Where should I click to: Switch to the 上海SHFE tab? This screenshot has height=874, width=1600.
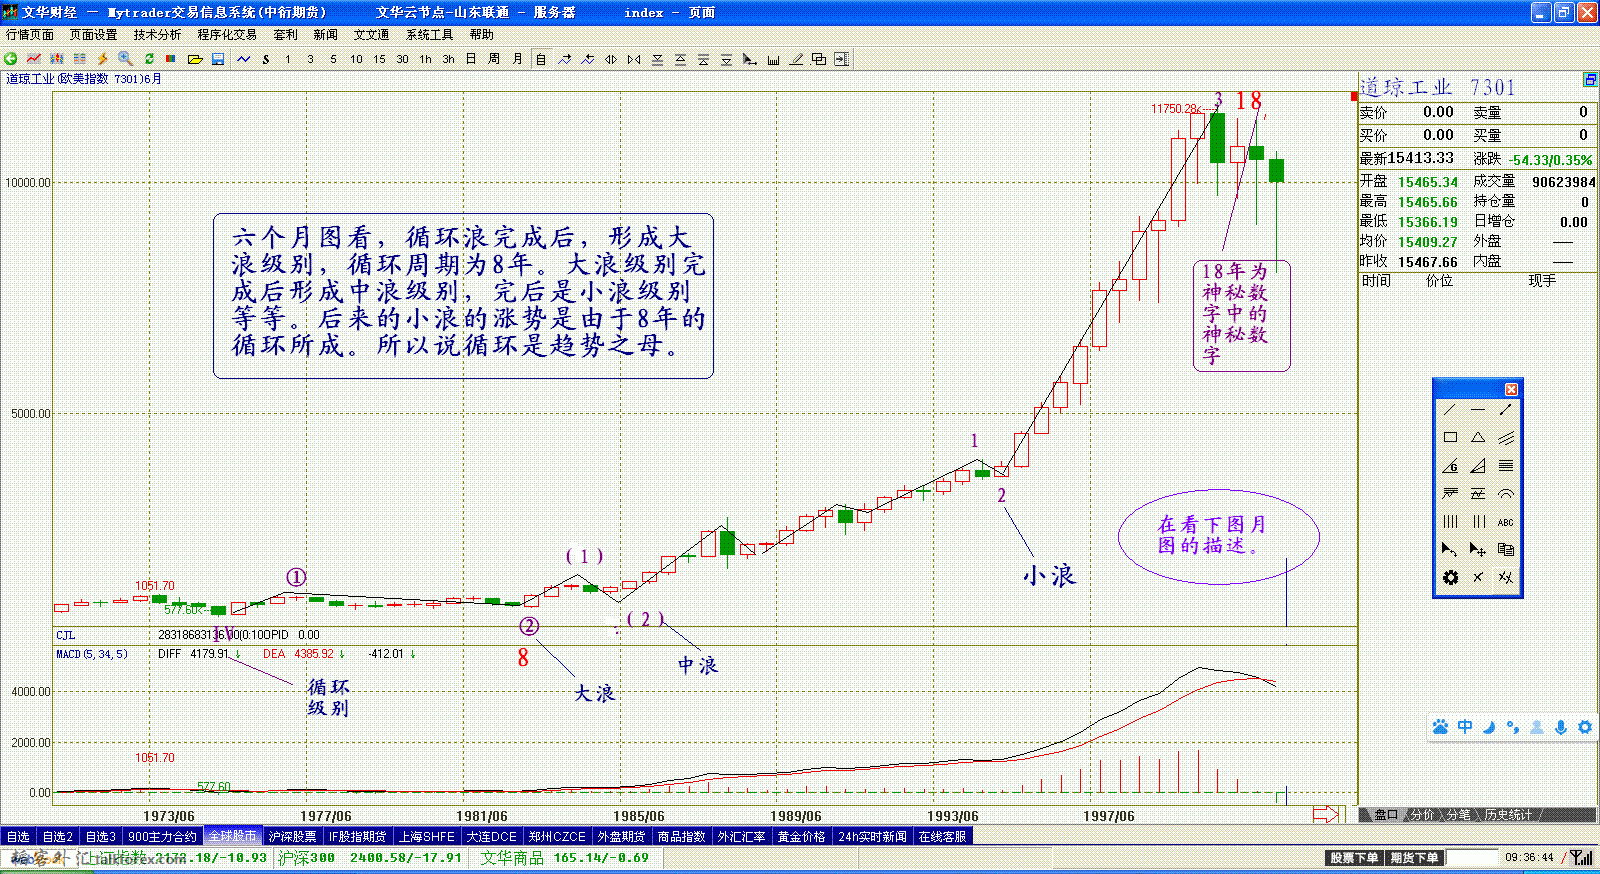pos(427,836)
